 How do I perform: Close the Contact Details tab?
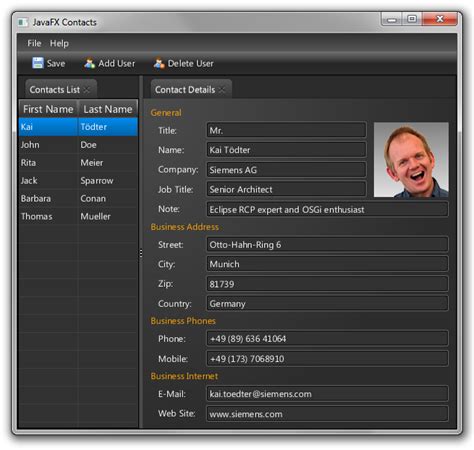coord(222,90)
